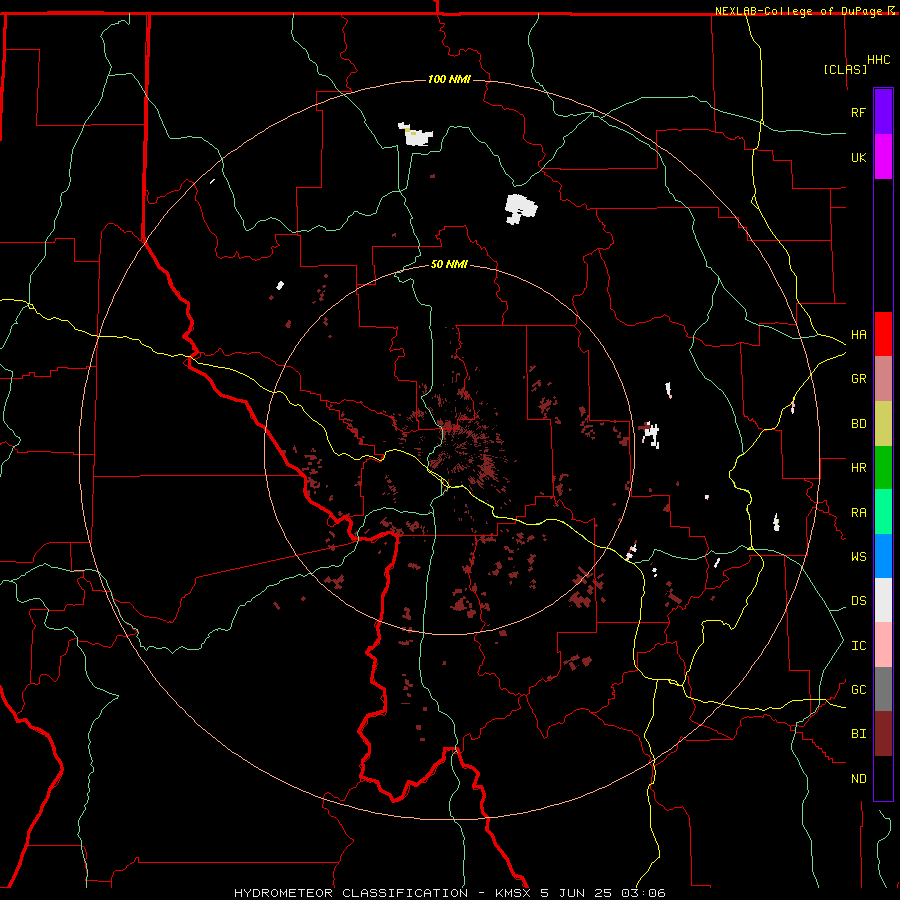Click the ND black legend swatch
Viewport: 900px width, 900px height.
pyautogui.click(x=883, y=778)
